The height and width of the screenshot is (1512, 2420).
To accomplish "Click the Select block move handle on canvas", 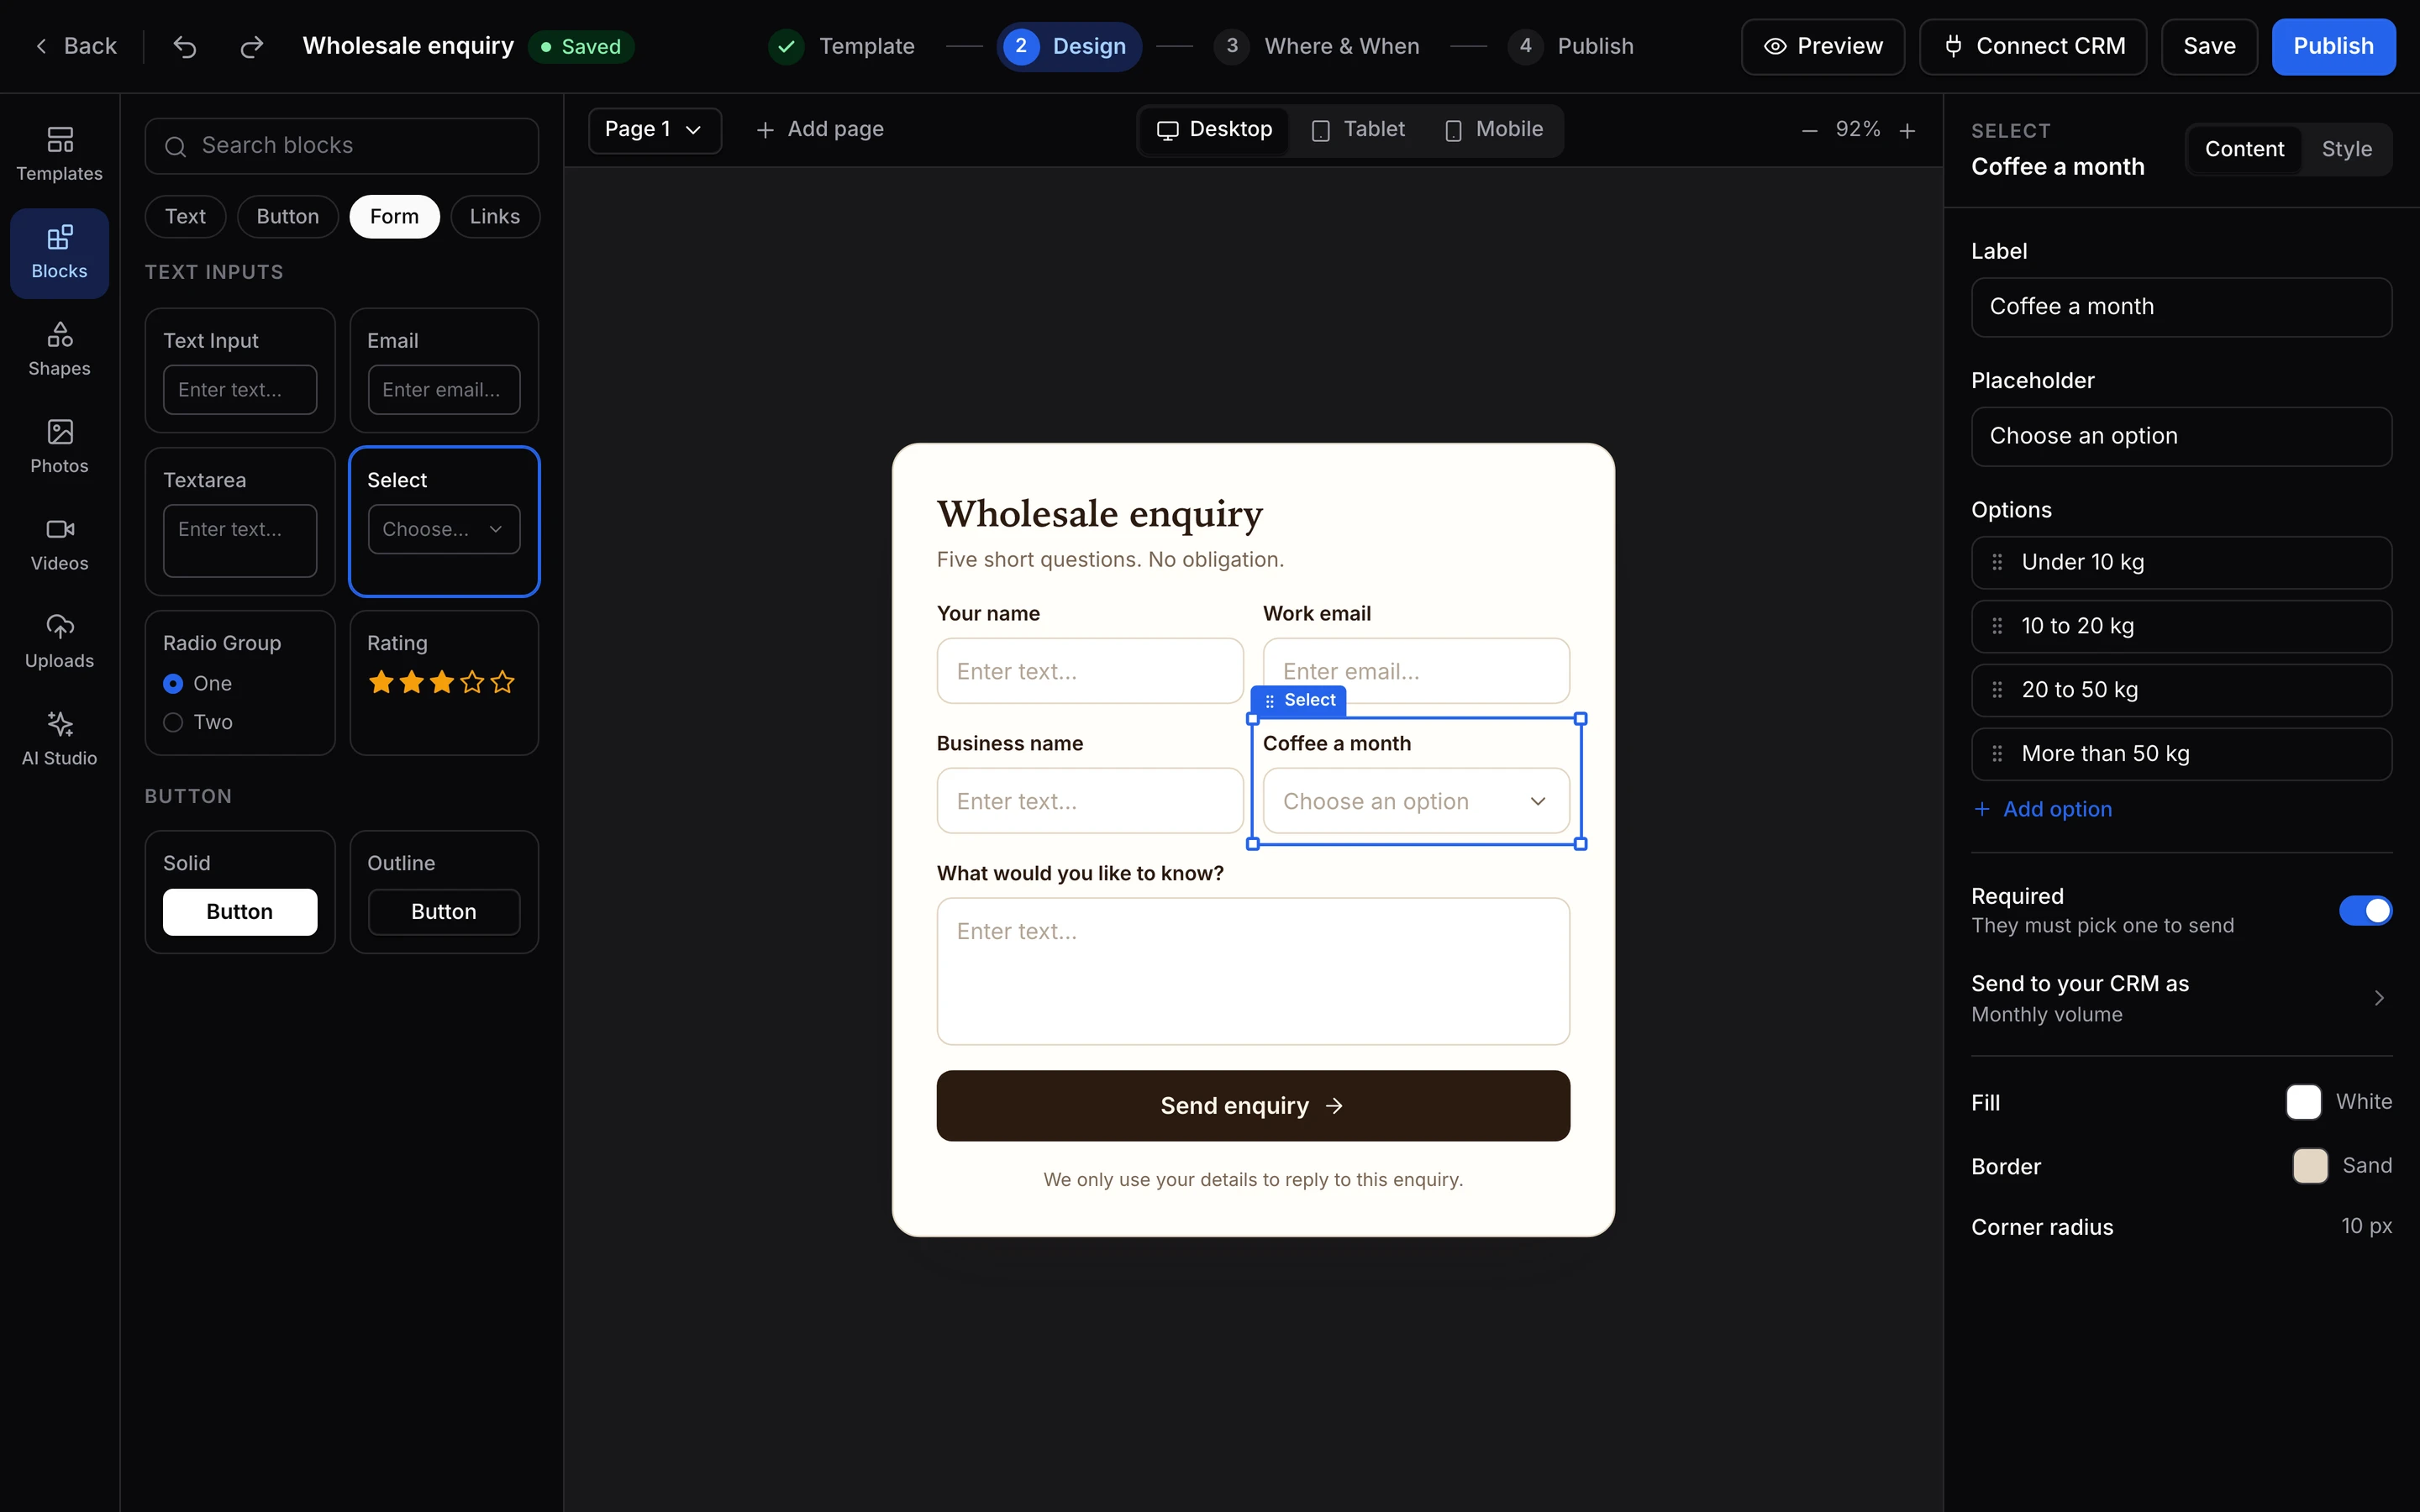I will click(1270, 701).
